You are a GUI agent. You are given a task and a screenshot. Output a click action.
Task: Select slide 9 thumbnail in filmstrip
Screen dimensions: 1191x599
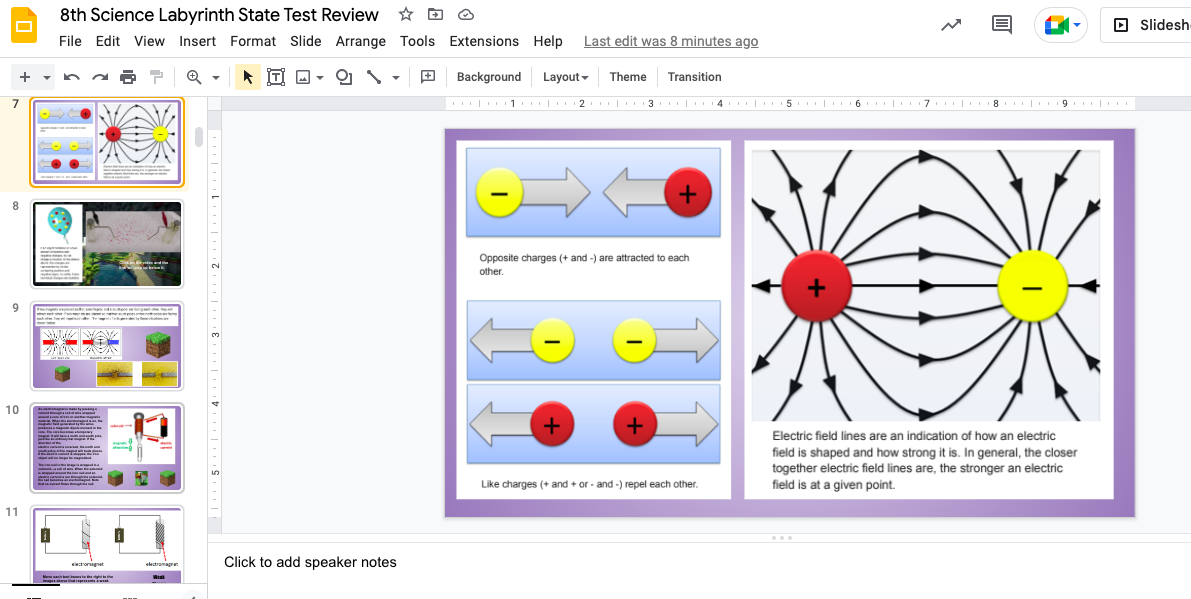(x=108, y=346)
